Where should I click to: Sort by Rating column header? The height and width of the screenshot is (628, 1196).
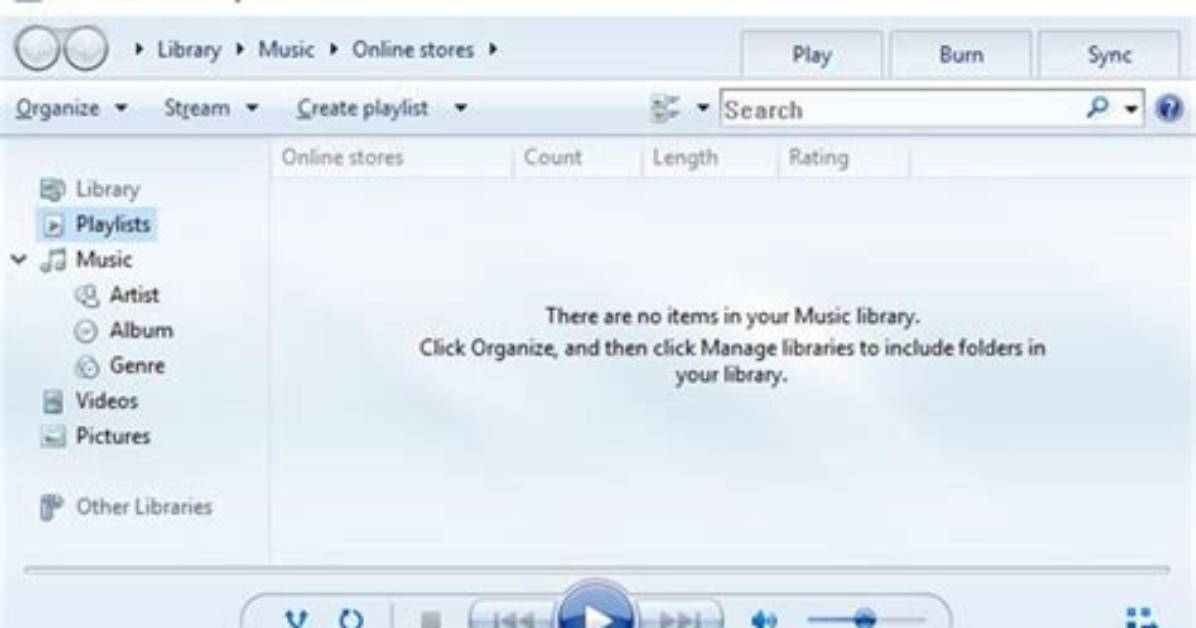(818, 158)
